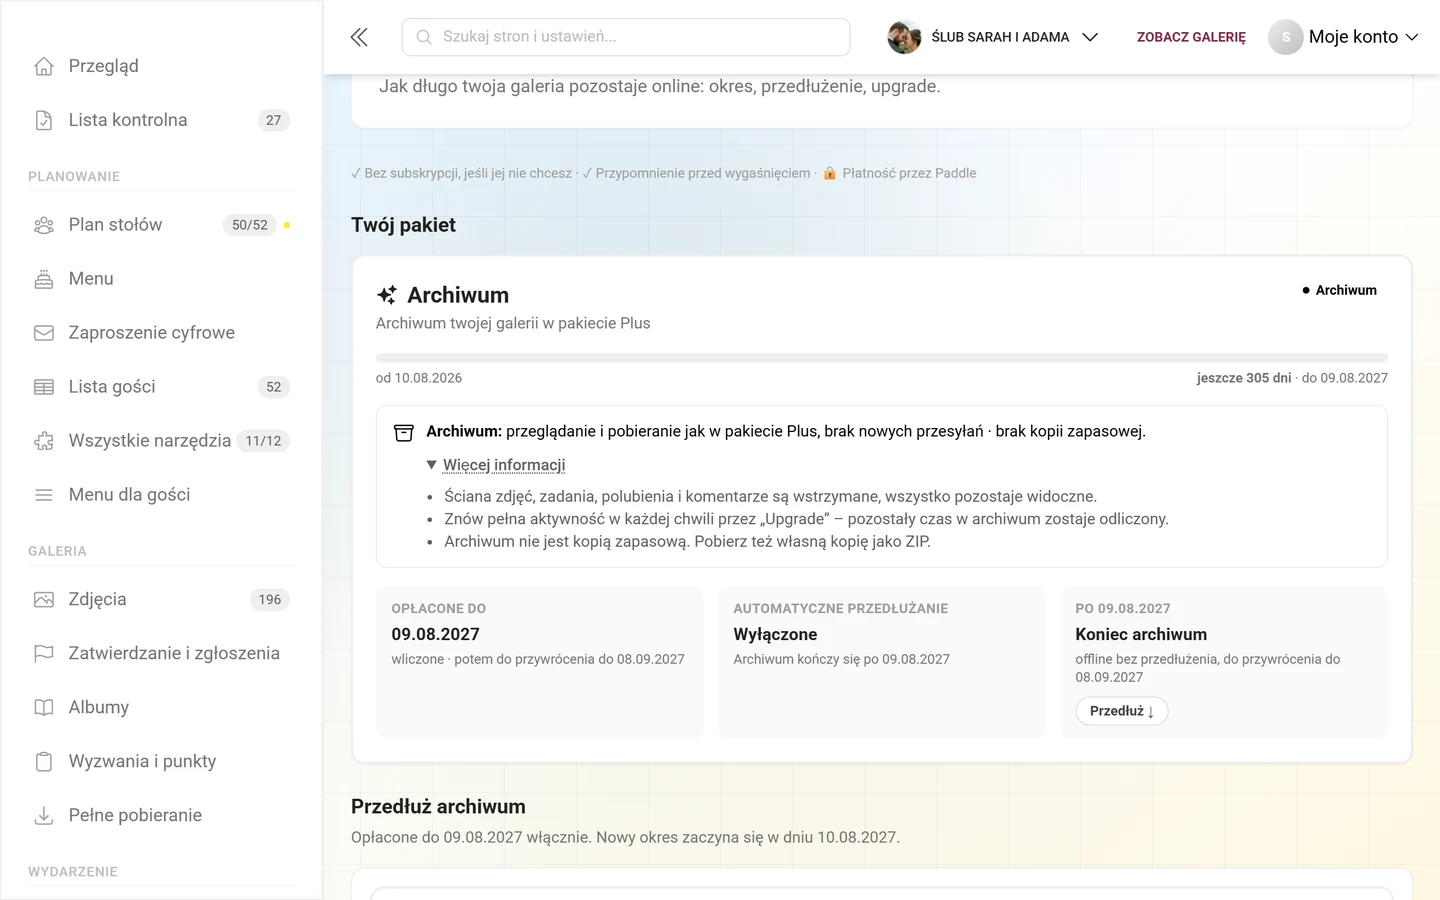Click the Zatwierdzanie i zgłoszenia flag icon
This screenshot has width=1440, height=900.
pos(44,654)
